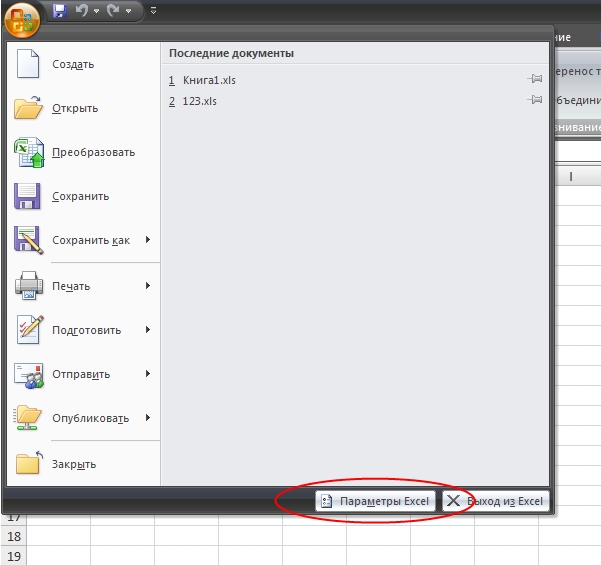Image resolution: width=601 pixels, height=565 pixels.
Task: Click the Save floppy icon in quick access toolbar
Action: tap(60, 11)
